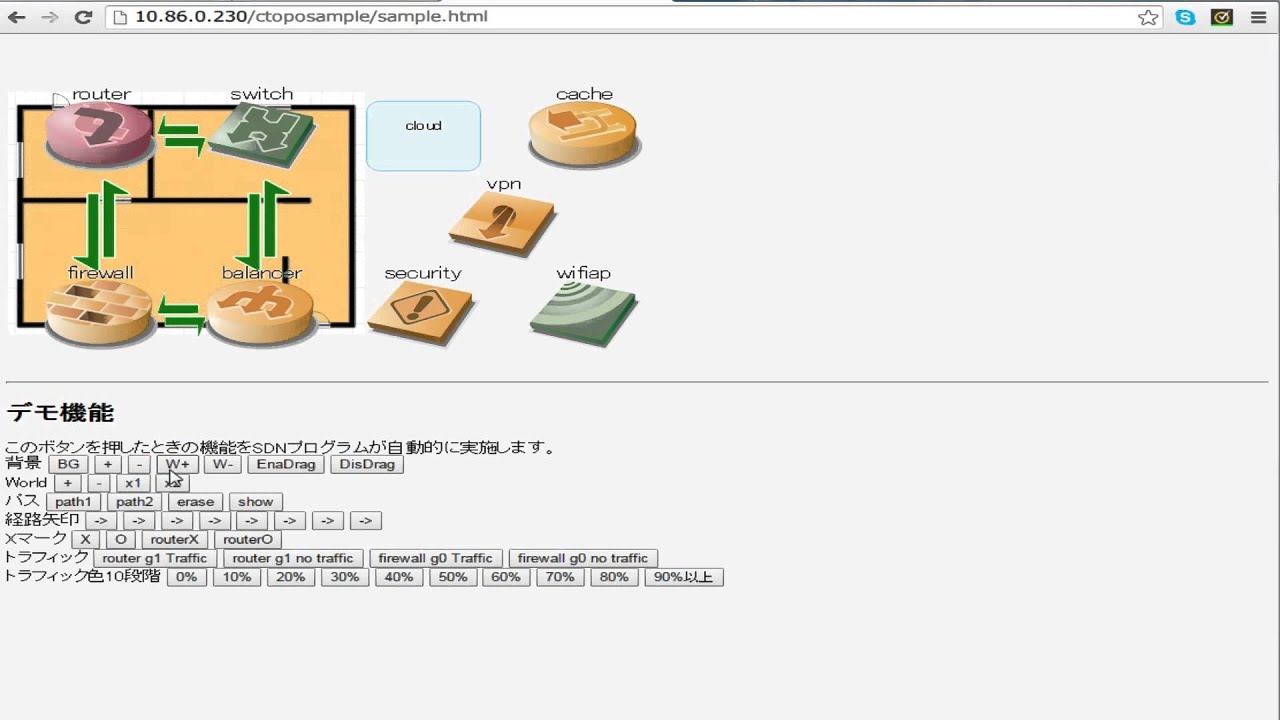The width and height of the screenshot is (1280, 720).
Task: Click the last -> button in 経路矢印 row
Action: click(x=366, y=521)
